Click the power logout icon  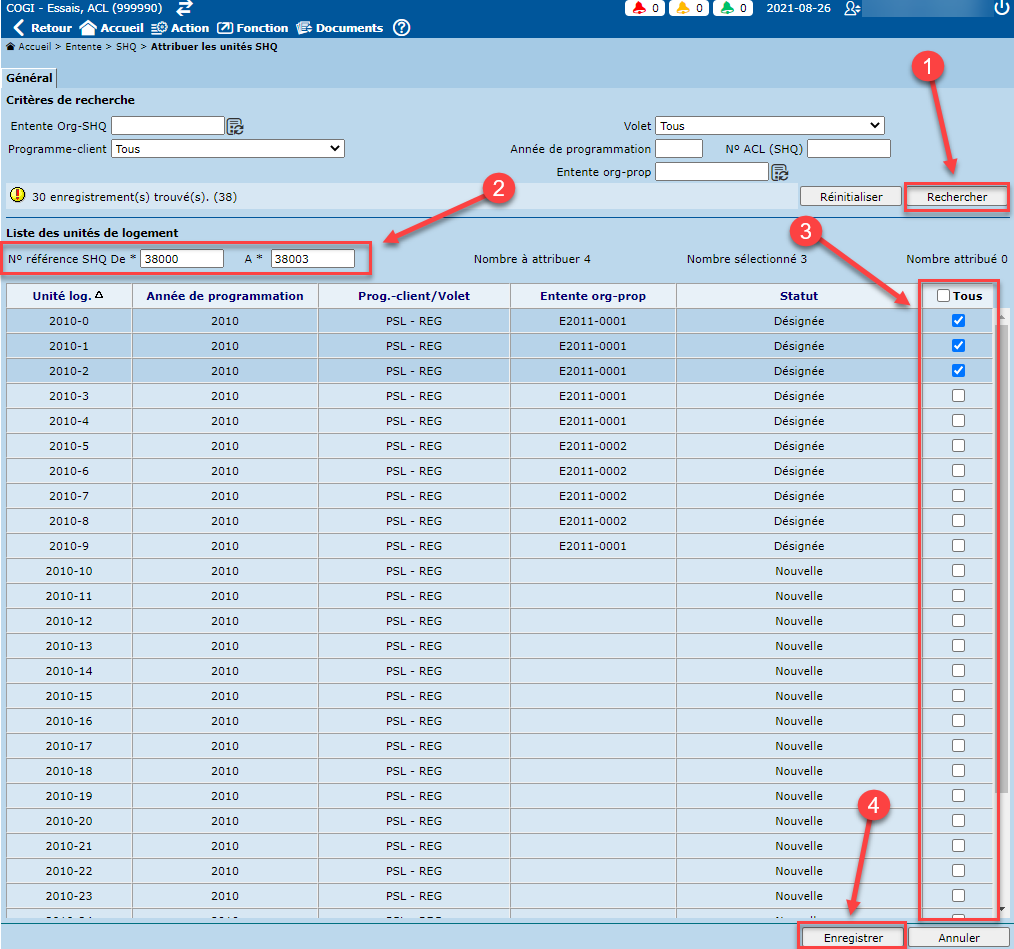click(x=1001, y=8)
